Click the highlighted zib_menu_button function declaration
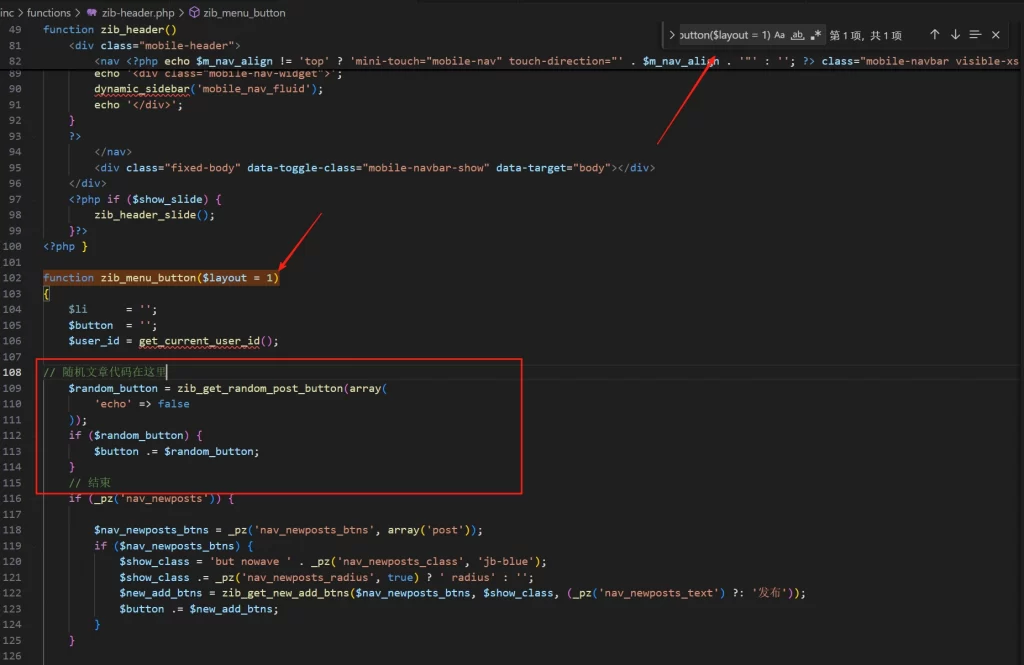Viewport: 1024px width, 665px height. [x=160, y=278]
